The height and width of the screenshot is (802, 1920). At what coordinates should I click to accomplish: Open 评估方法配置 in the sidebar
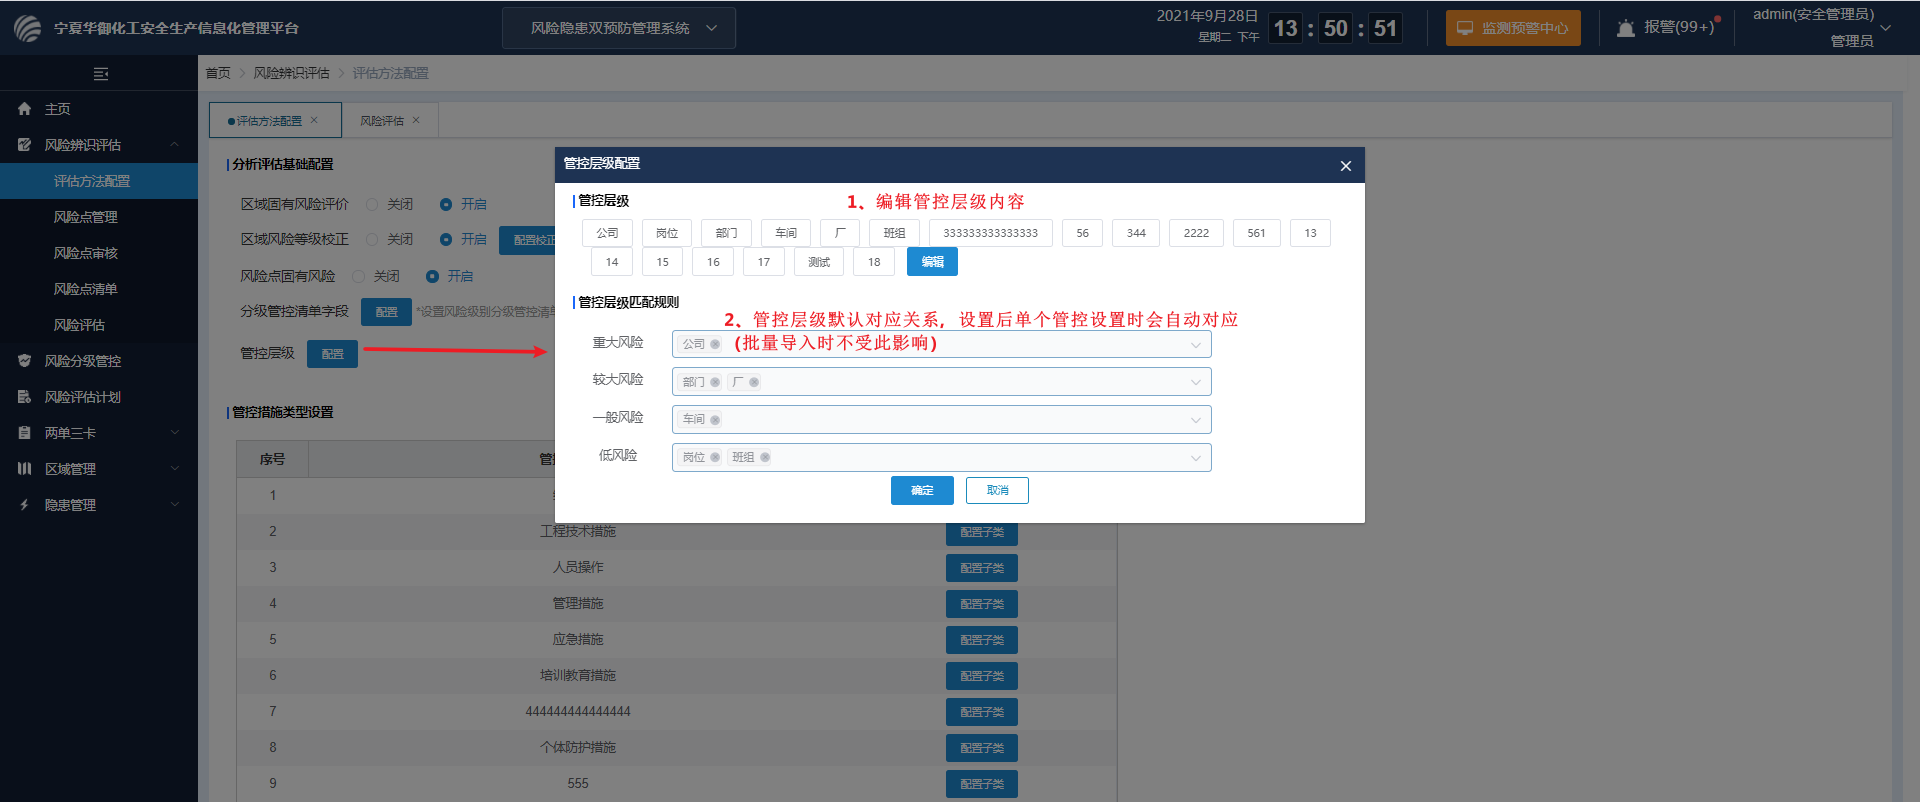(99, 181)
